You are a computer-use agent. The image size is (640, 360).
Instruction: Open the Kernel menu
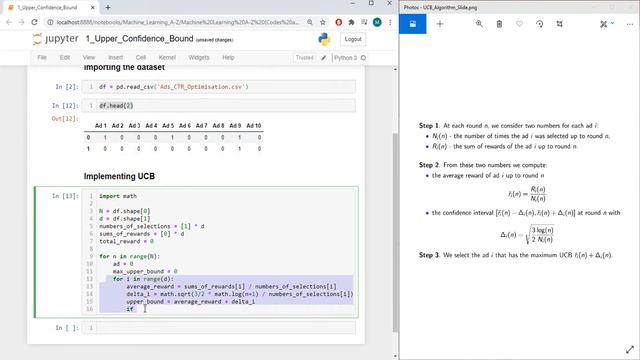167,58
